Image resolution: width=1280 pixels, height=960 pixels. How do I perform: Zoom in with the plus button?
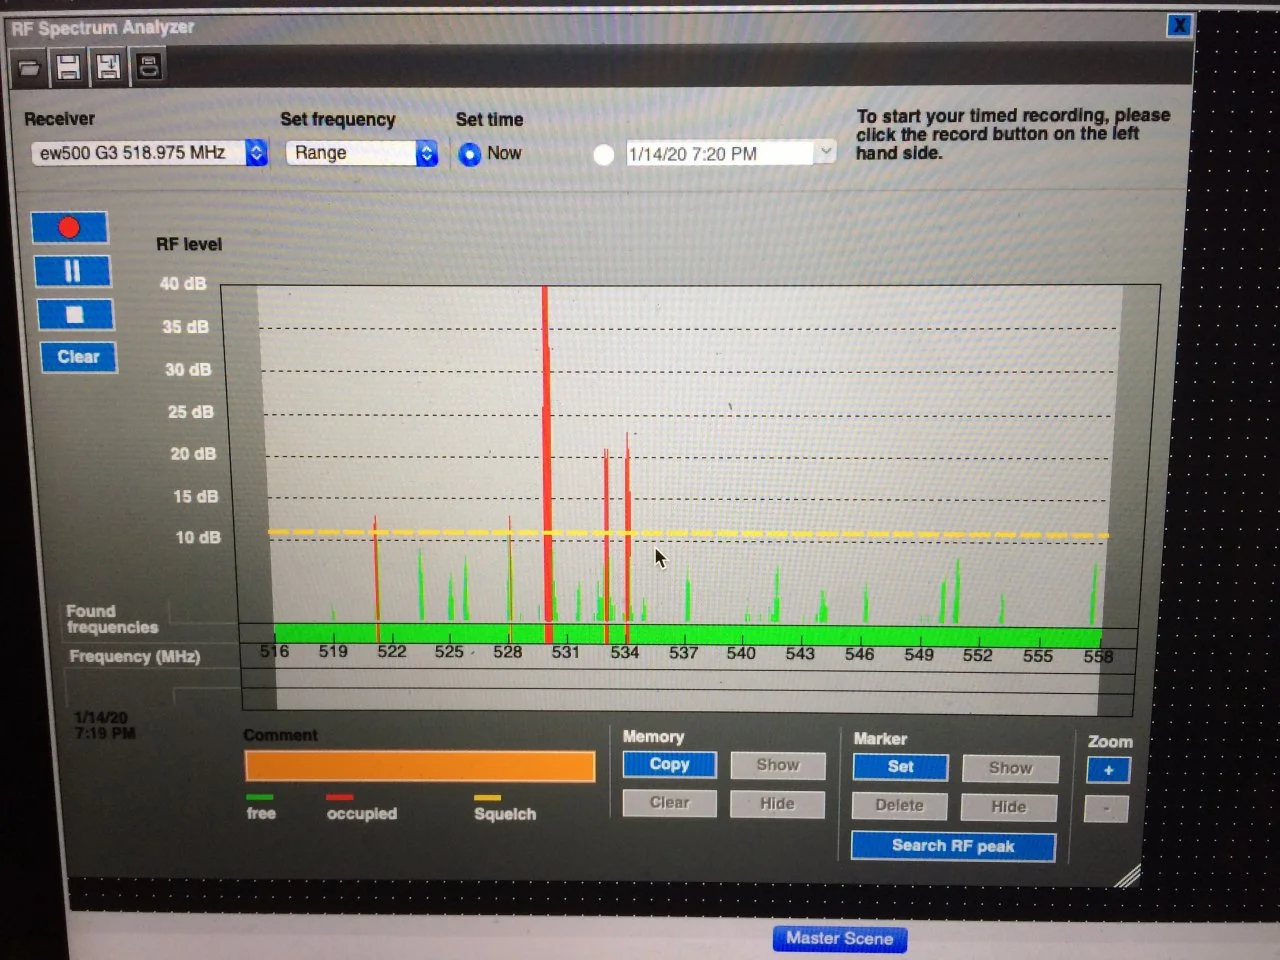1108,770
